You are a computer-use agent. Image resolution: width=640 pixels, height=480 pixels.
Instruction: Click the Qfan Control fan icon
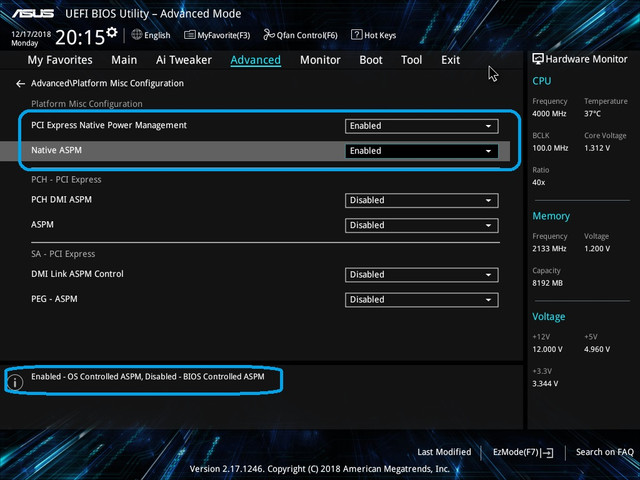pos(269,35)
